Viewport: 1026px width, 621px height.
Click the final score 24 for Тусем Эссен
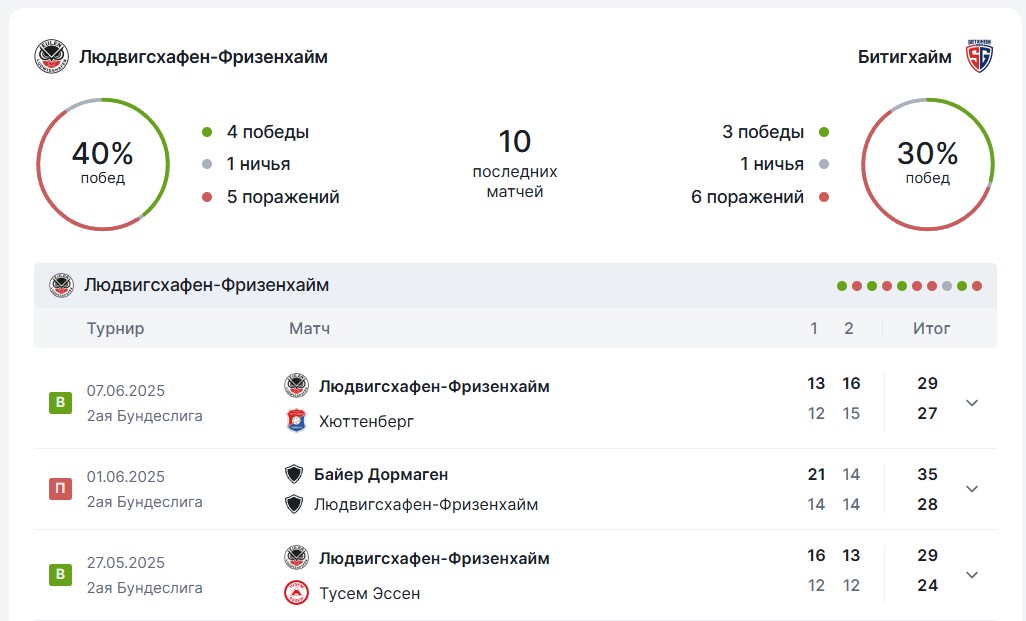pyautogui.click(x=927, y=586)
